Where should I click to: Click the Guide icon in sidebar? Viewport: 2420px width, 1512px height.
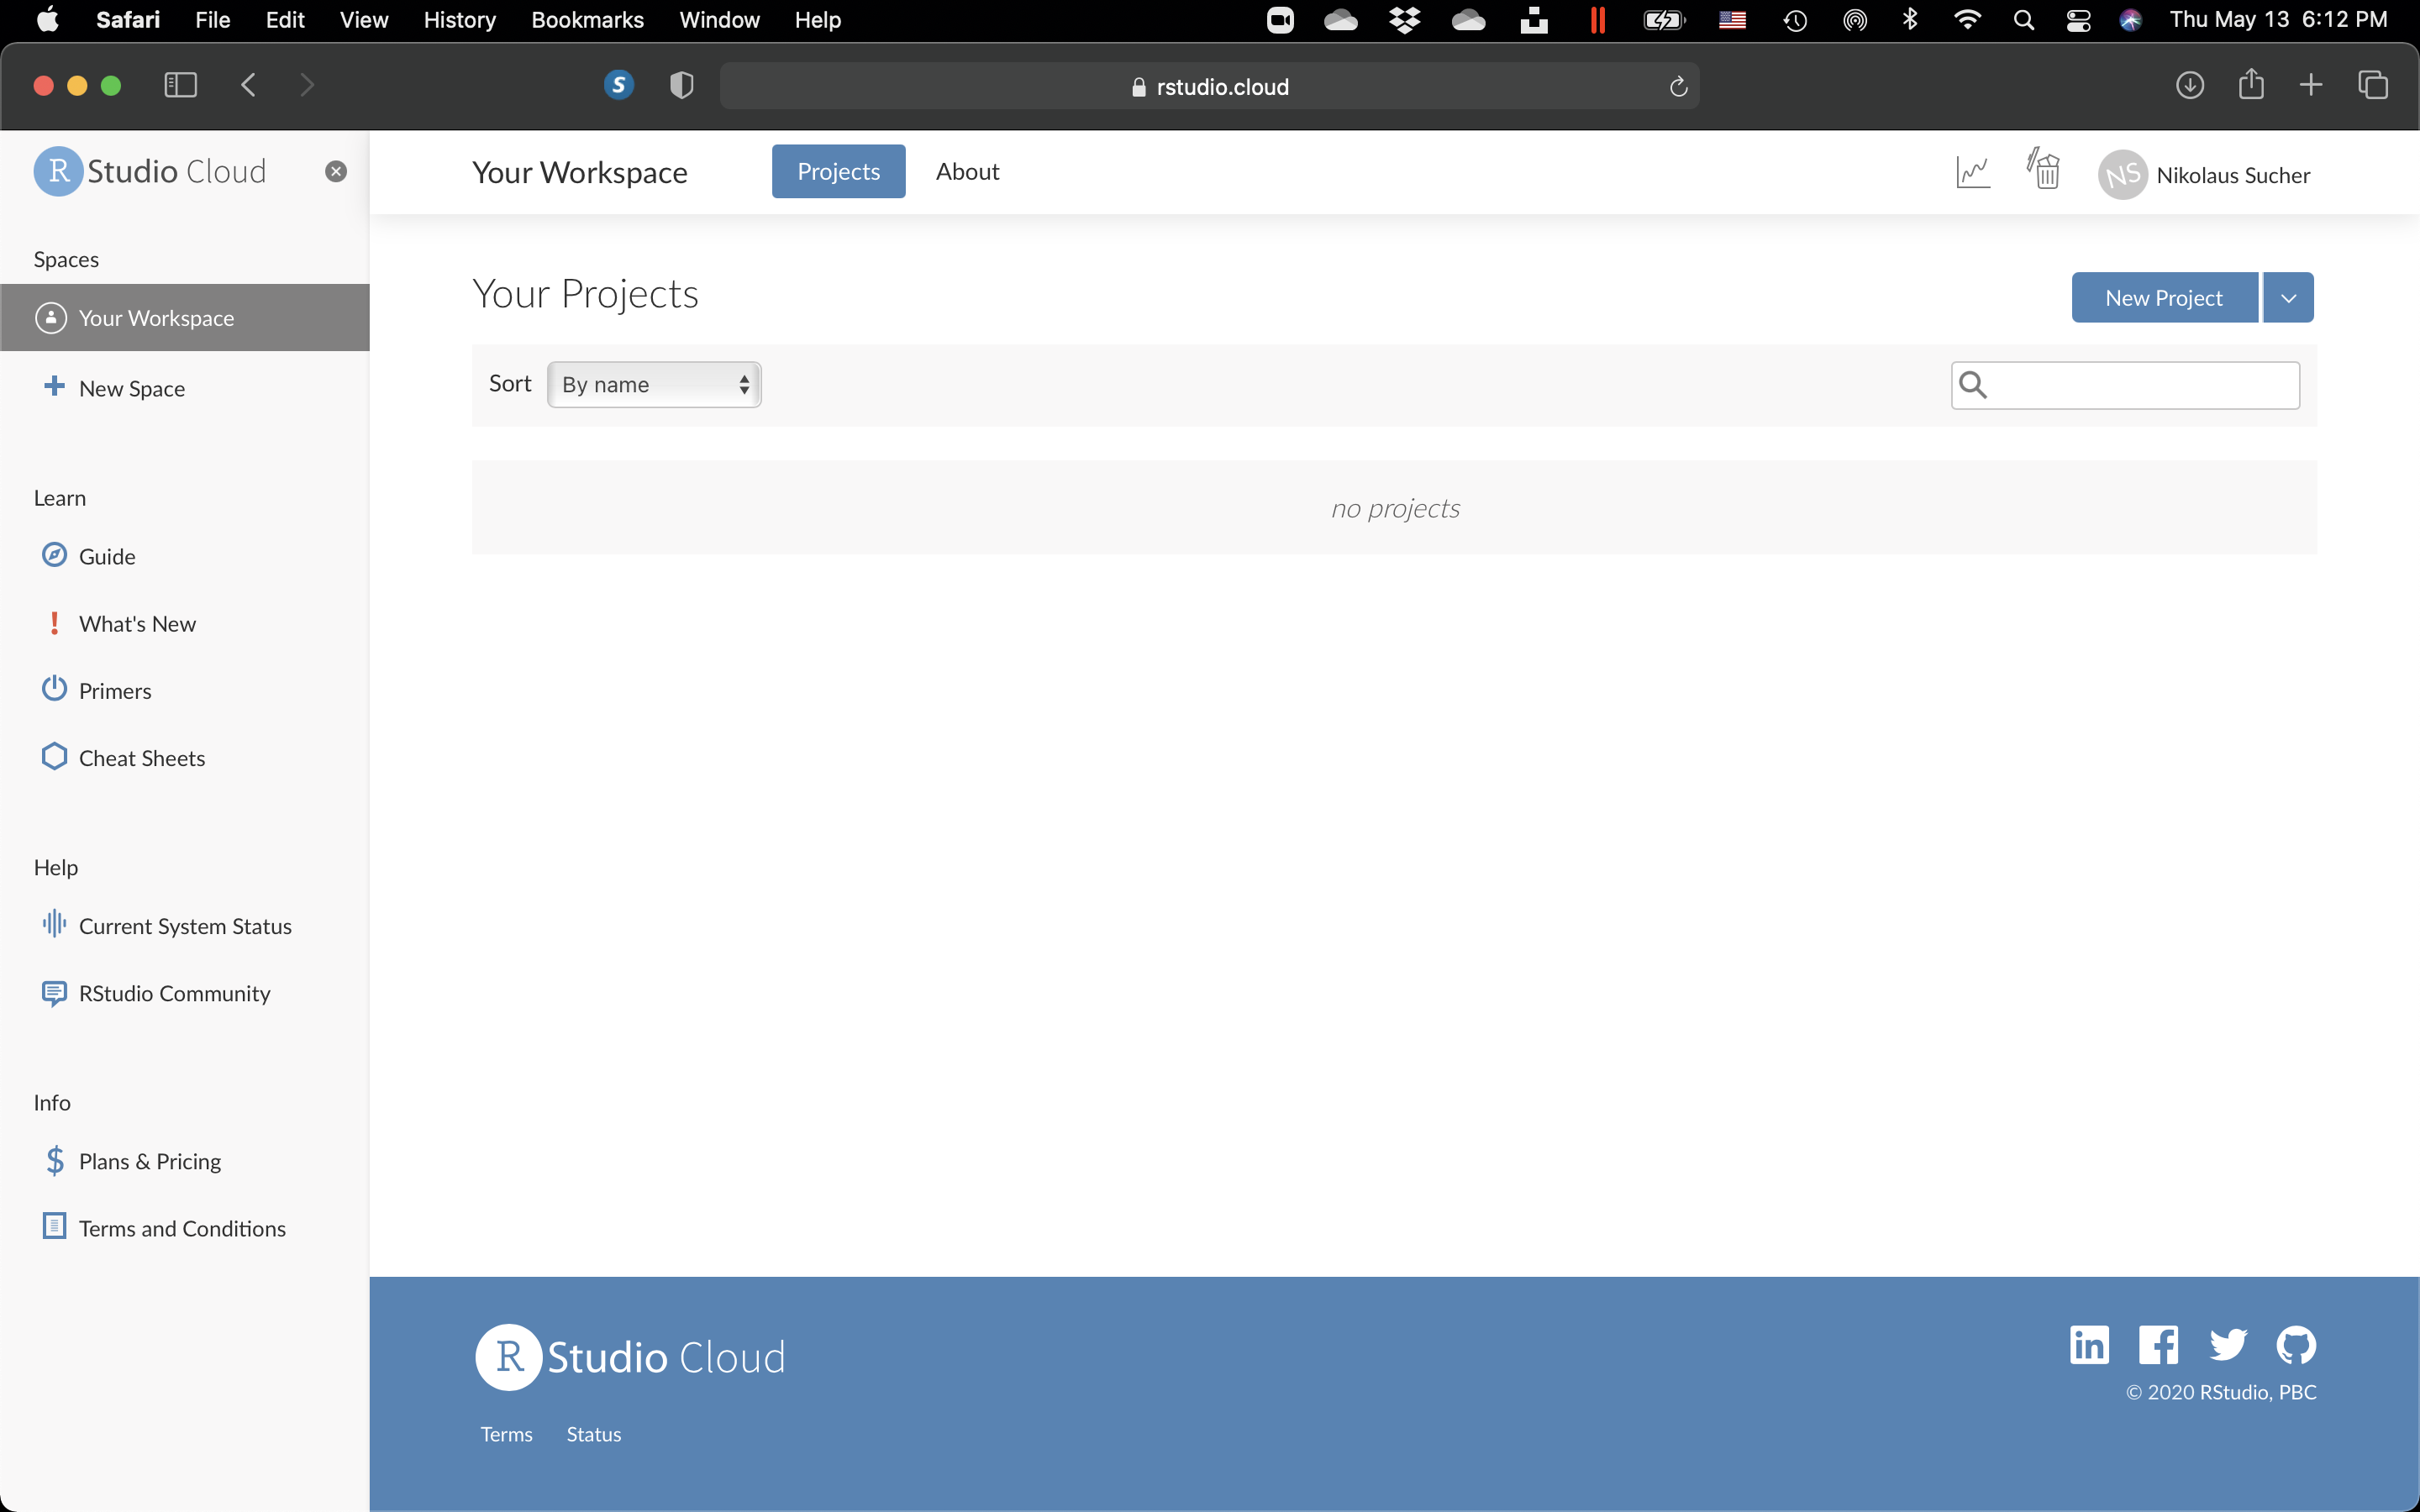pos(52,554)
